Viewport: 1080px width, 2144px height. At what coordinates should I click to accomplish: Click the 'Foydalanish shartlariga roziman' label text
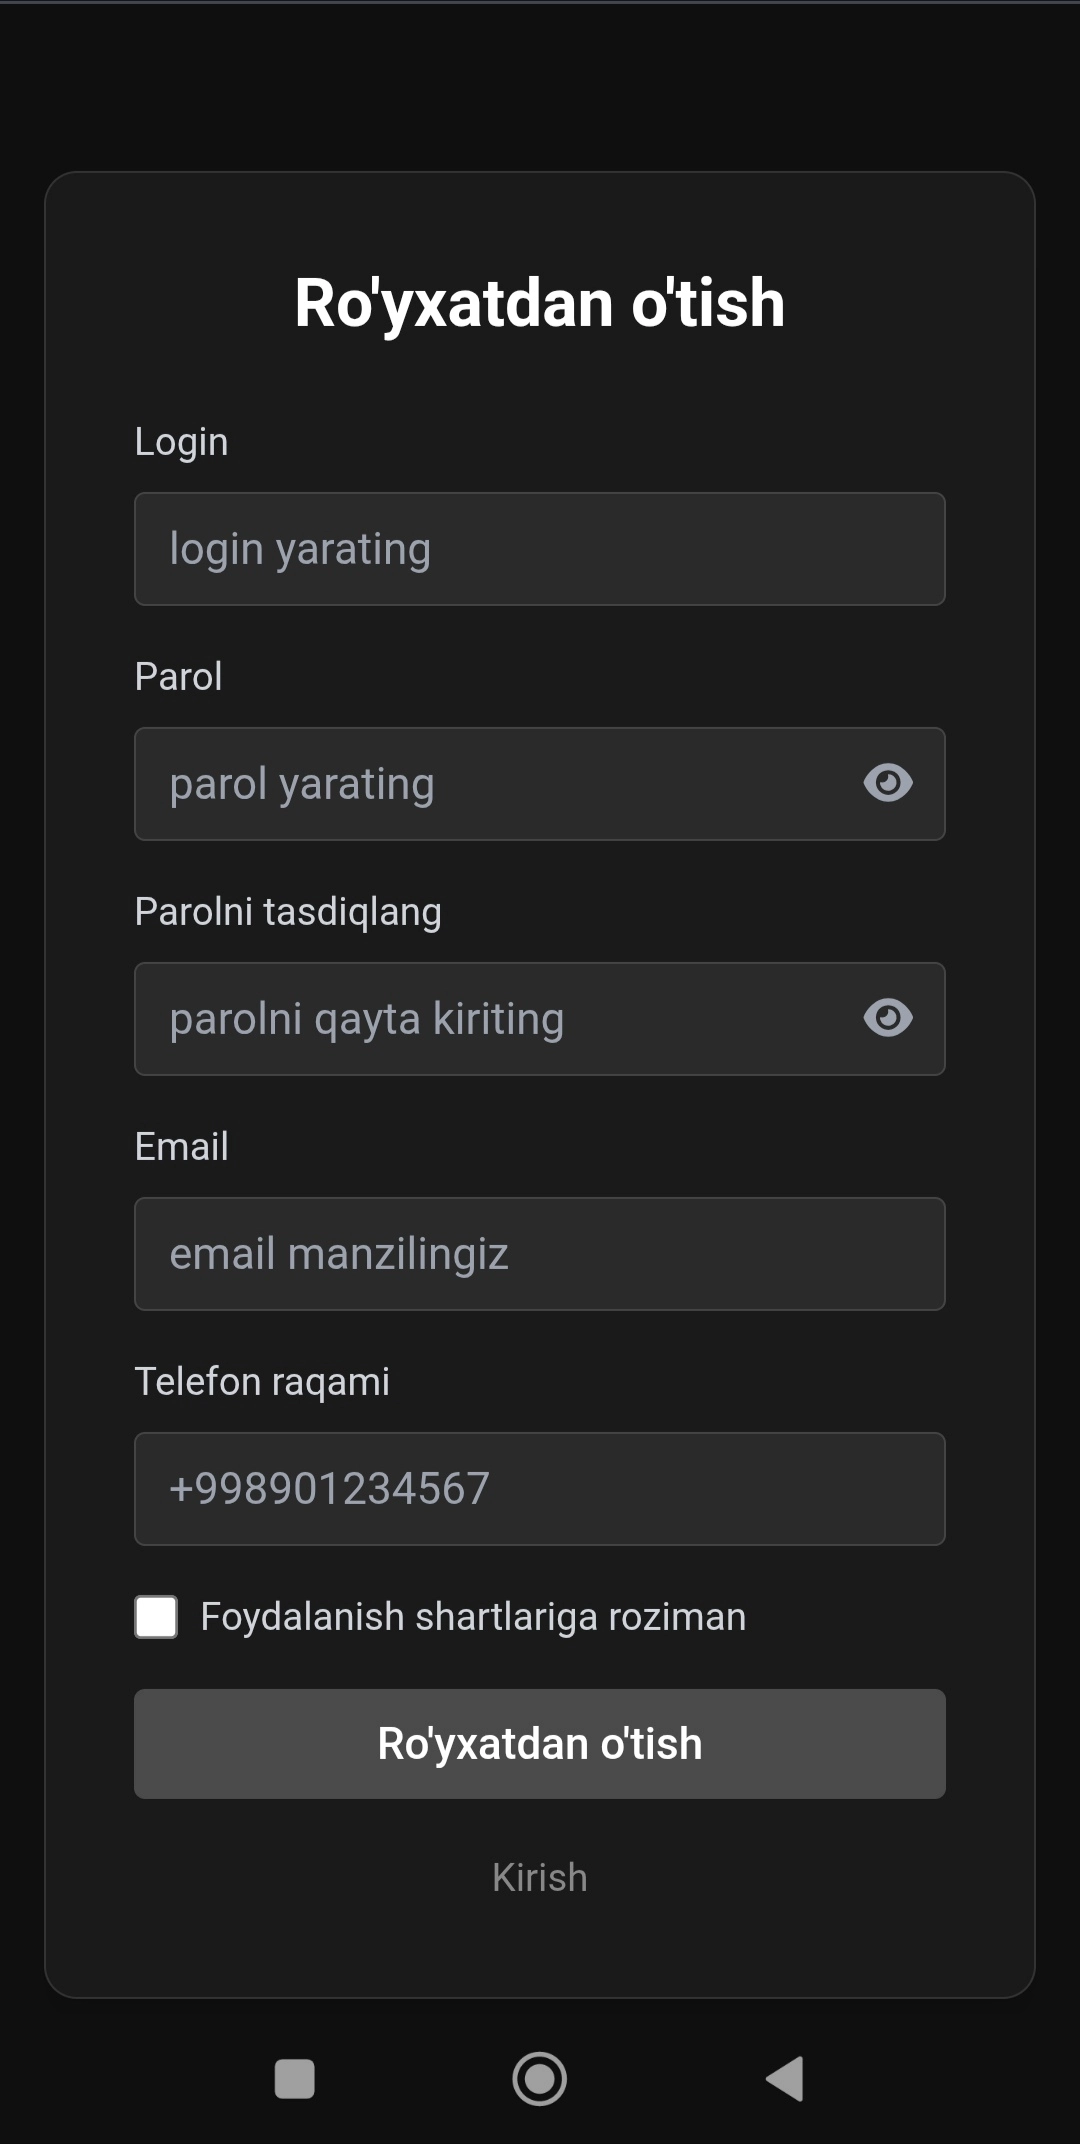[473, 1617]
